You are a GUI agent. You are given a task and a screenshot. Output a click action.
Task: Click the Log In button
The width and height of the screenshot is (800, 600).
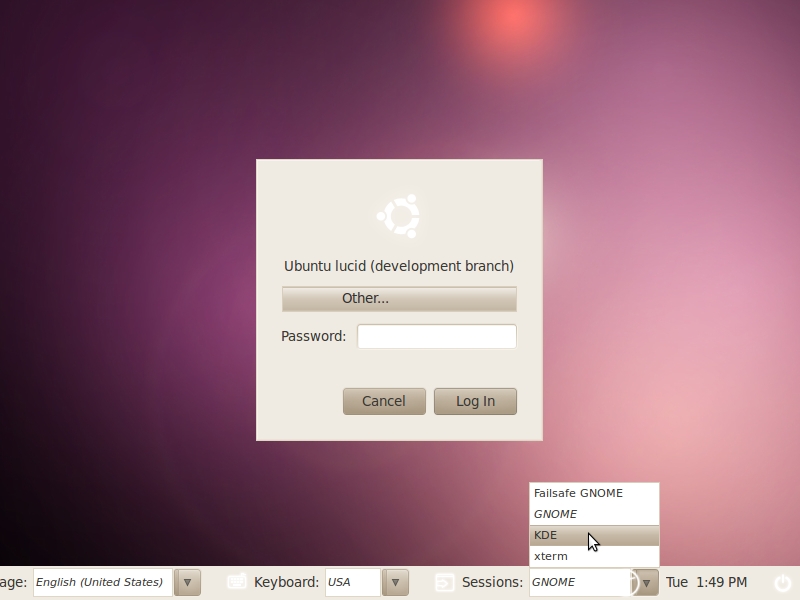[476, 402]
